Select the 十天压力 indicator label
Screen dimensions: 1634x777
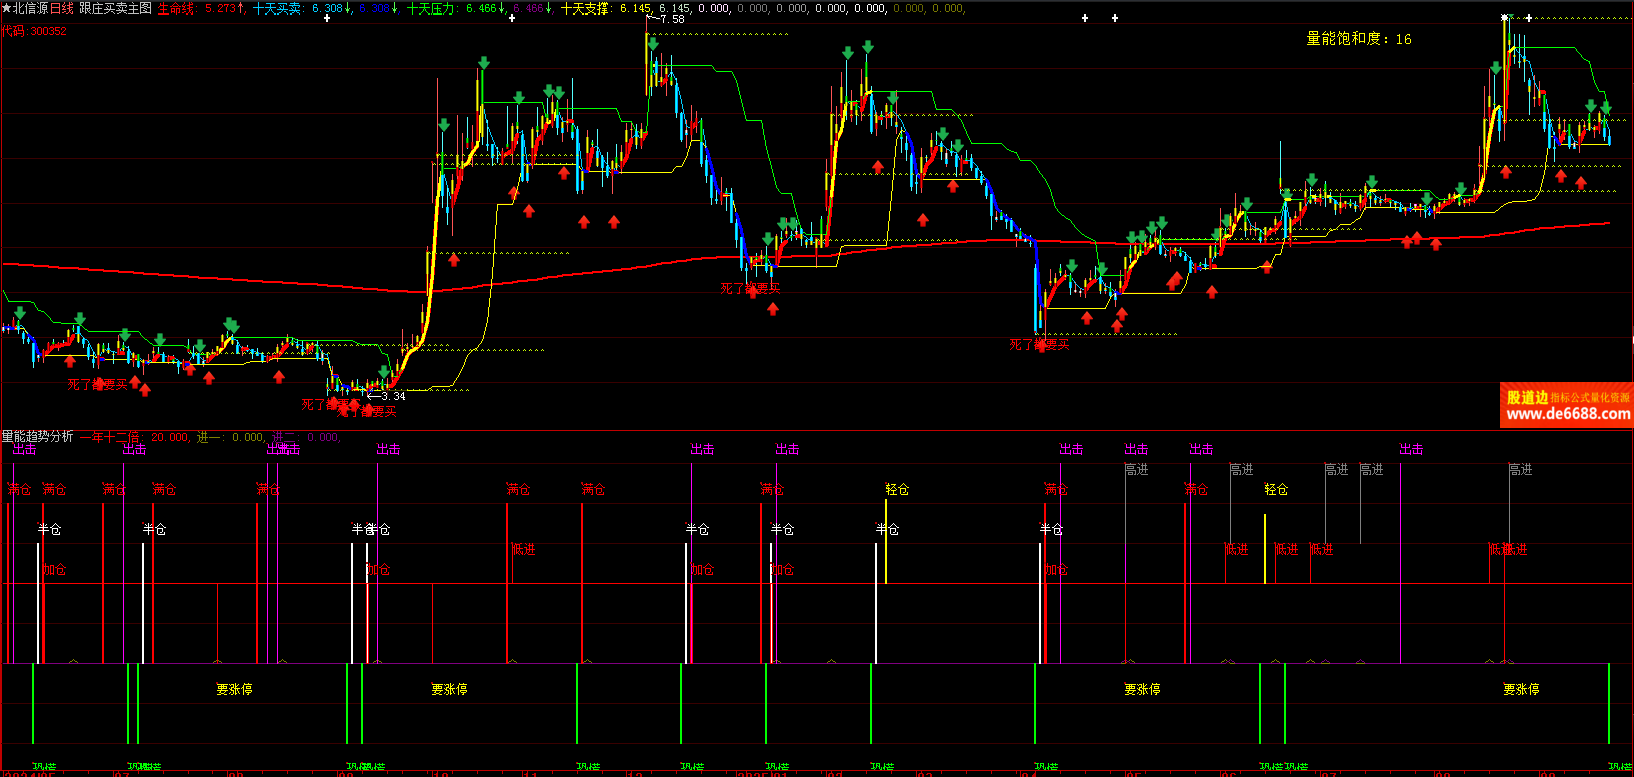click(x=432, y=8)
